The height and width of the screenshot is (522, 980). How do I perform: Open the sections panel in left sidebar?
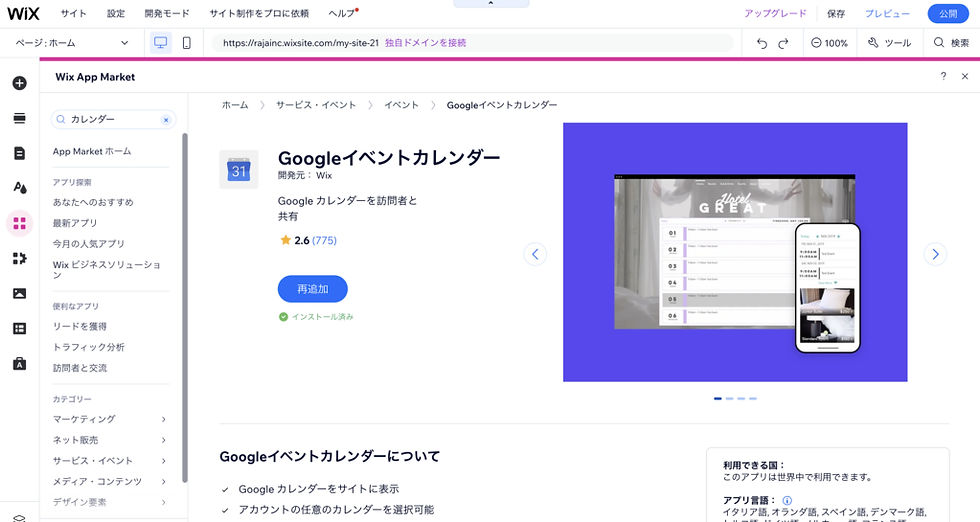19,118
